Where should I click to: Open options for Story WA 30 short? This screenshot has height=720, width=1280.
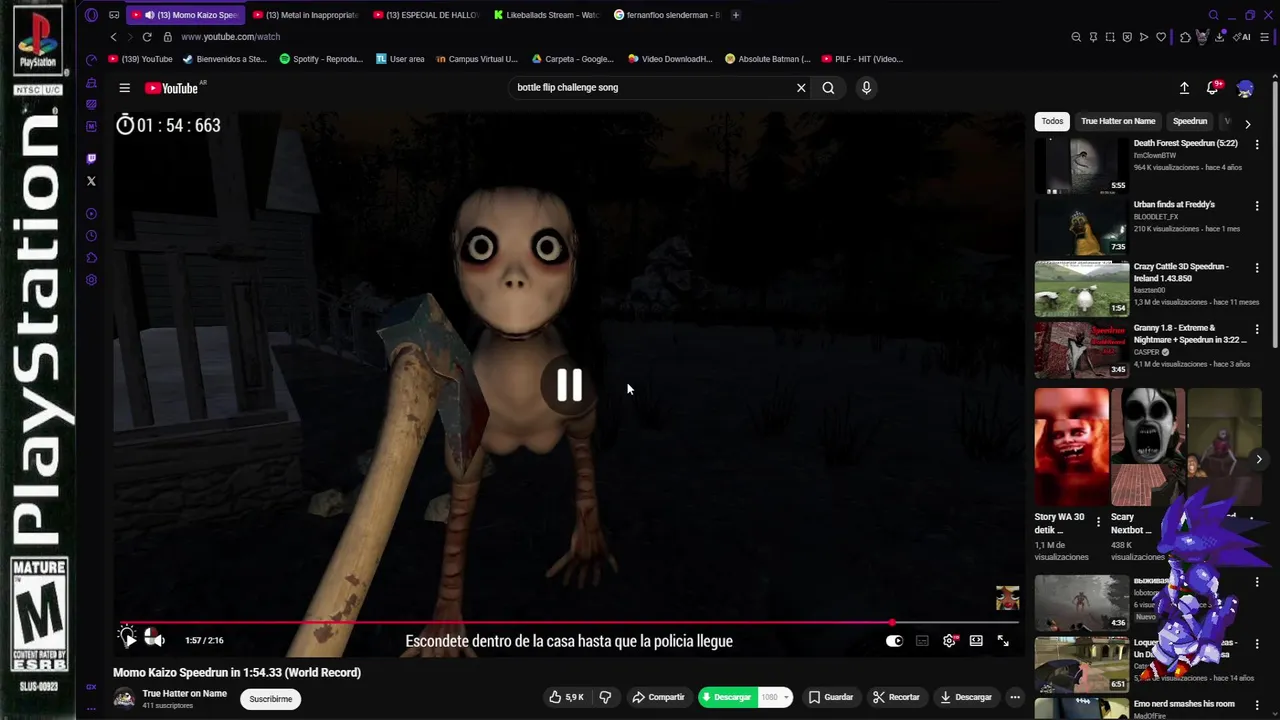[1098, 521]
